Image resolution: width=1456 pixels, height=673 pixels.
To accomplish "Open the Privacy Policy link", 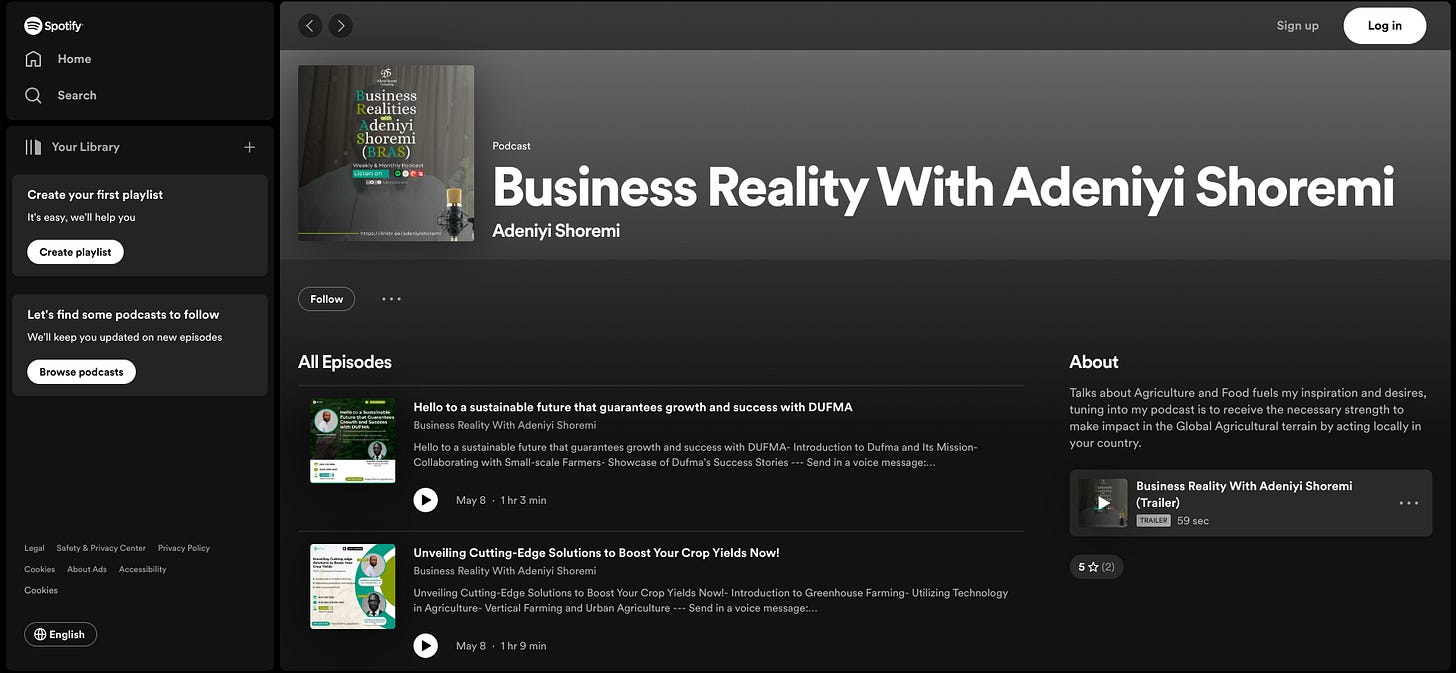I will pyautogui.click(x=184, y=548).
